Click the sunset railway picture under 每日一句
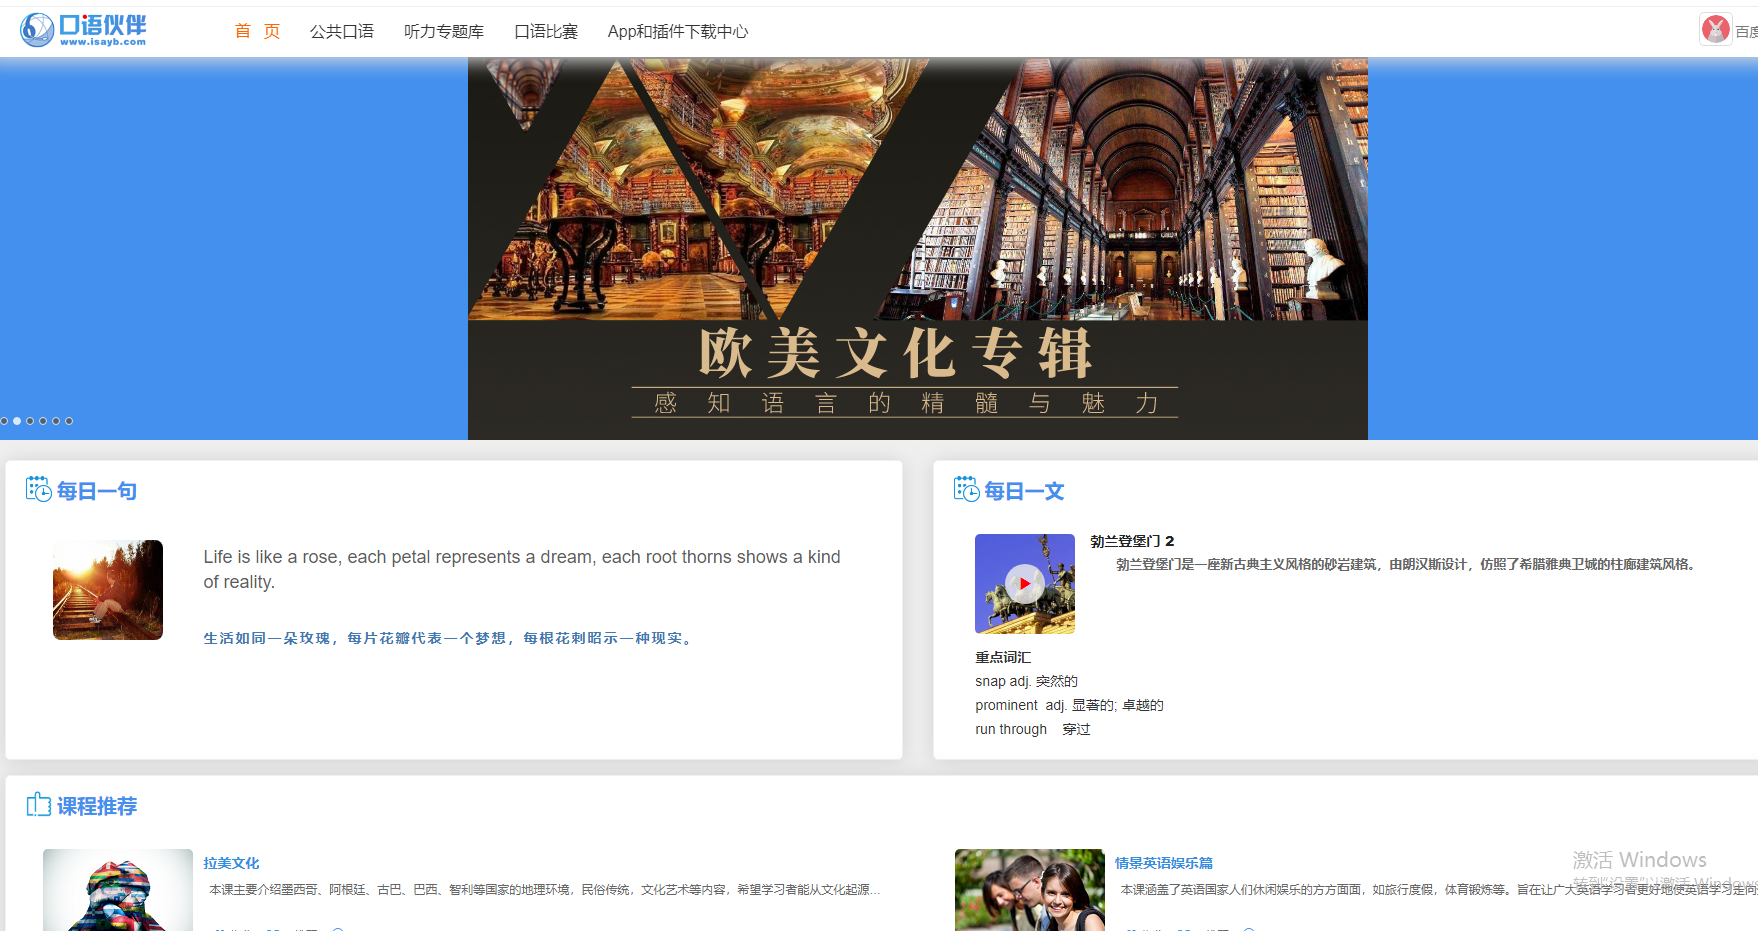Viewport: 1758px width, 931px height. tap(107, 590)
